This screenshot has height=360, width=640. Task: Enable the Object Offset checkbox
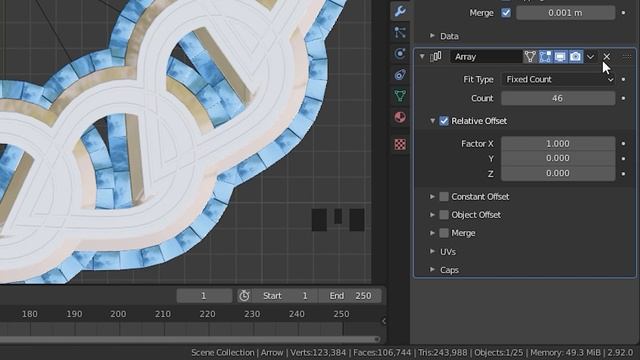444,215
